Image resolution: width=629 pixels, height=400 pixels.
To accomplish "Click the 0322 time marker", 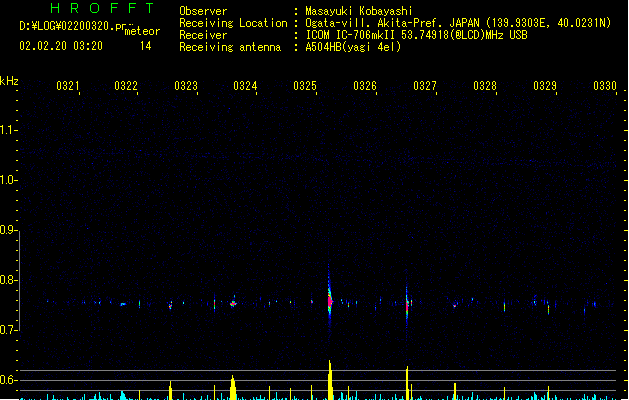I will (x=126, y=86).
